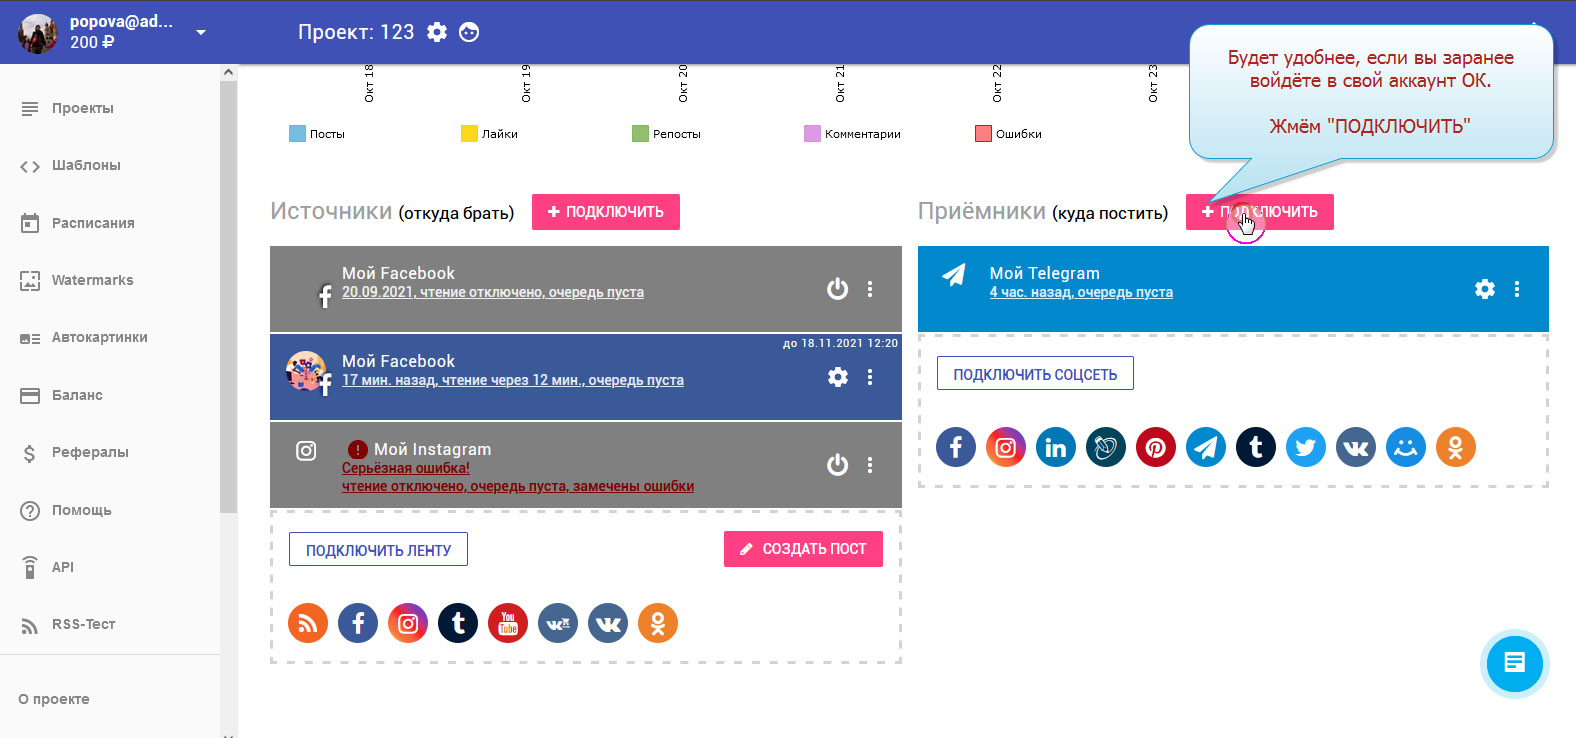Viewport: 1576px width, 738px height.
Task: Open three-dot menu of Мой Telegram
Action: (x=1517, y=289)
